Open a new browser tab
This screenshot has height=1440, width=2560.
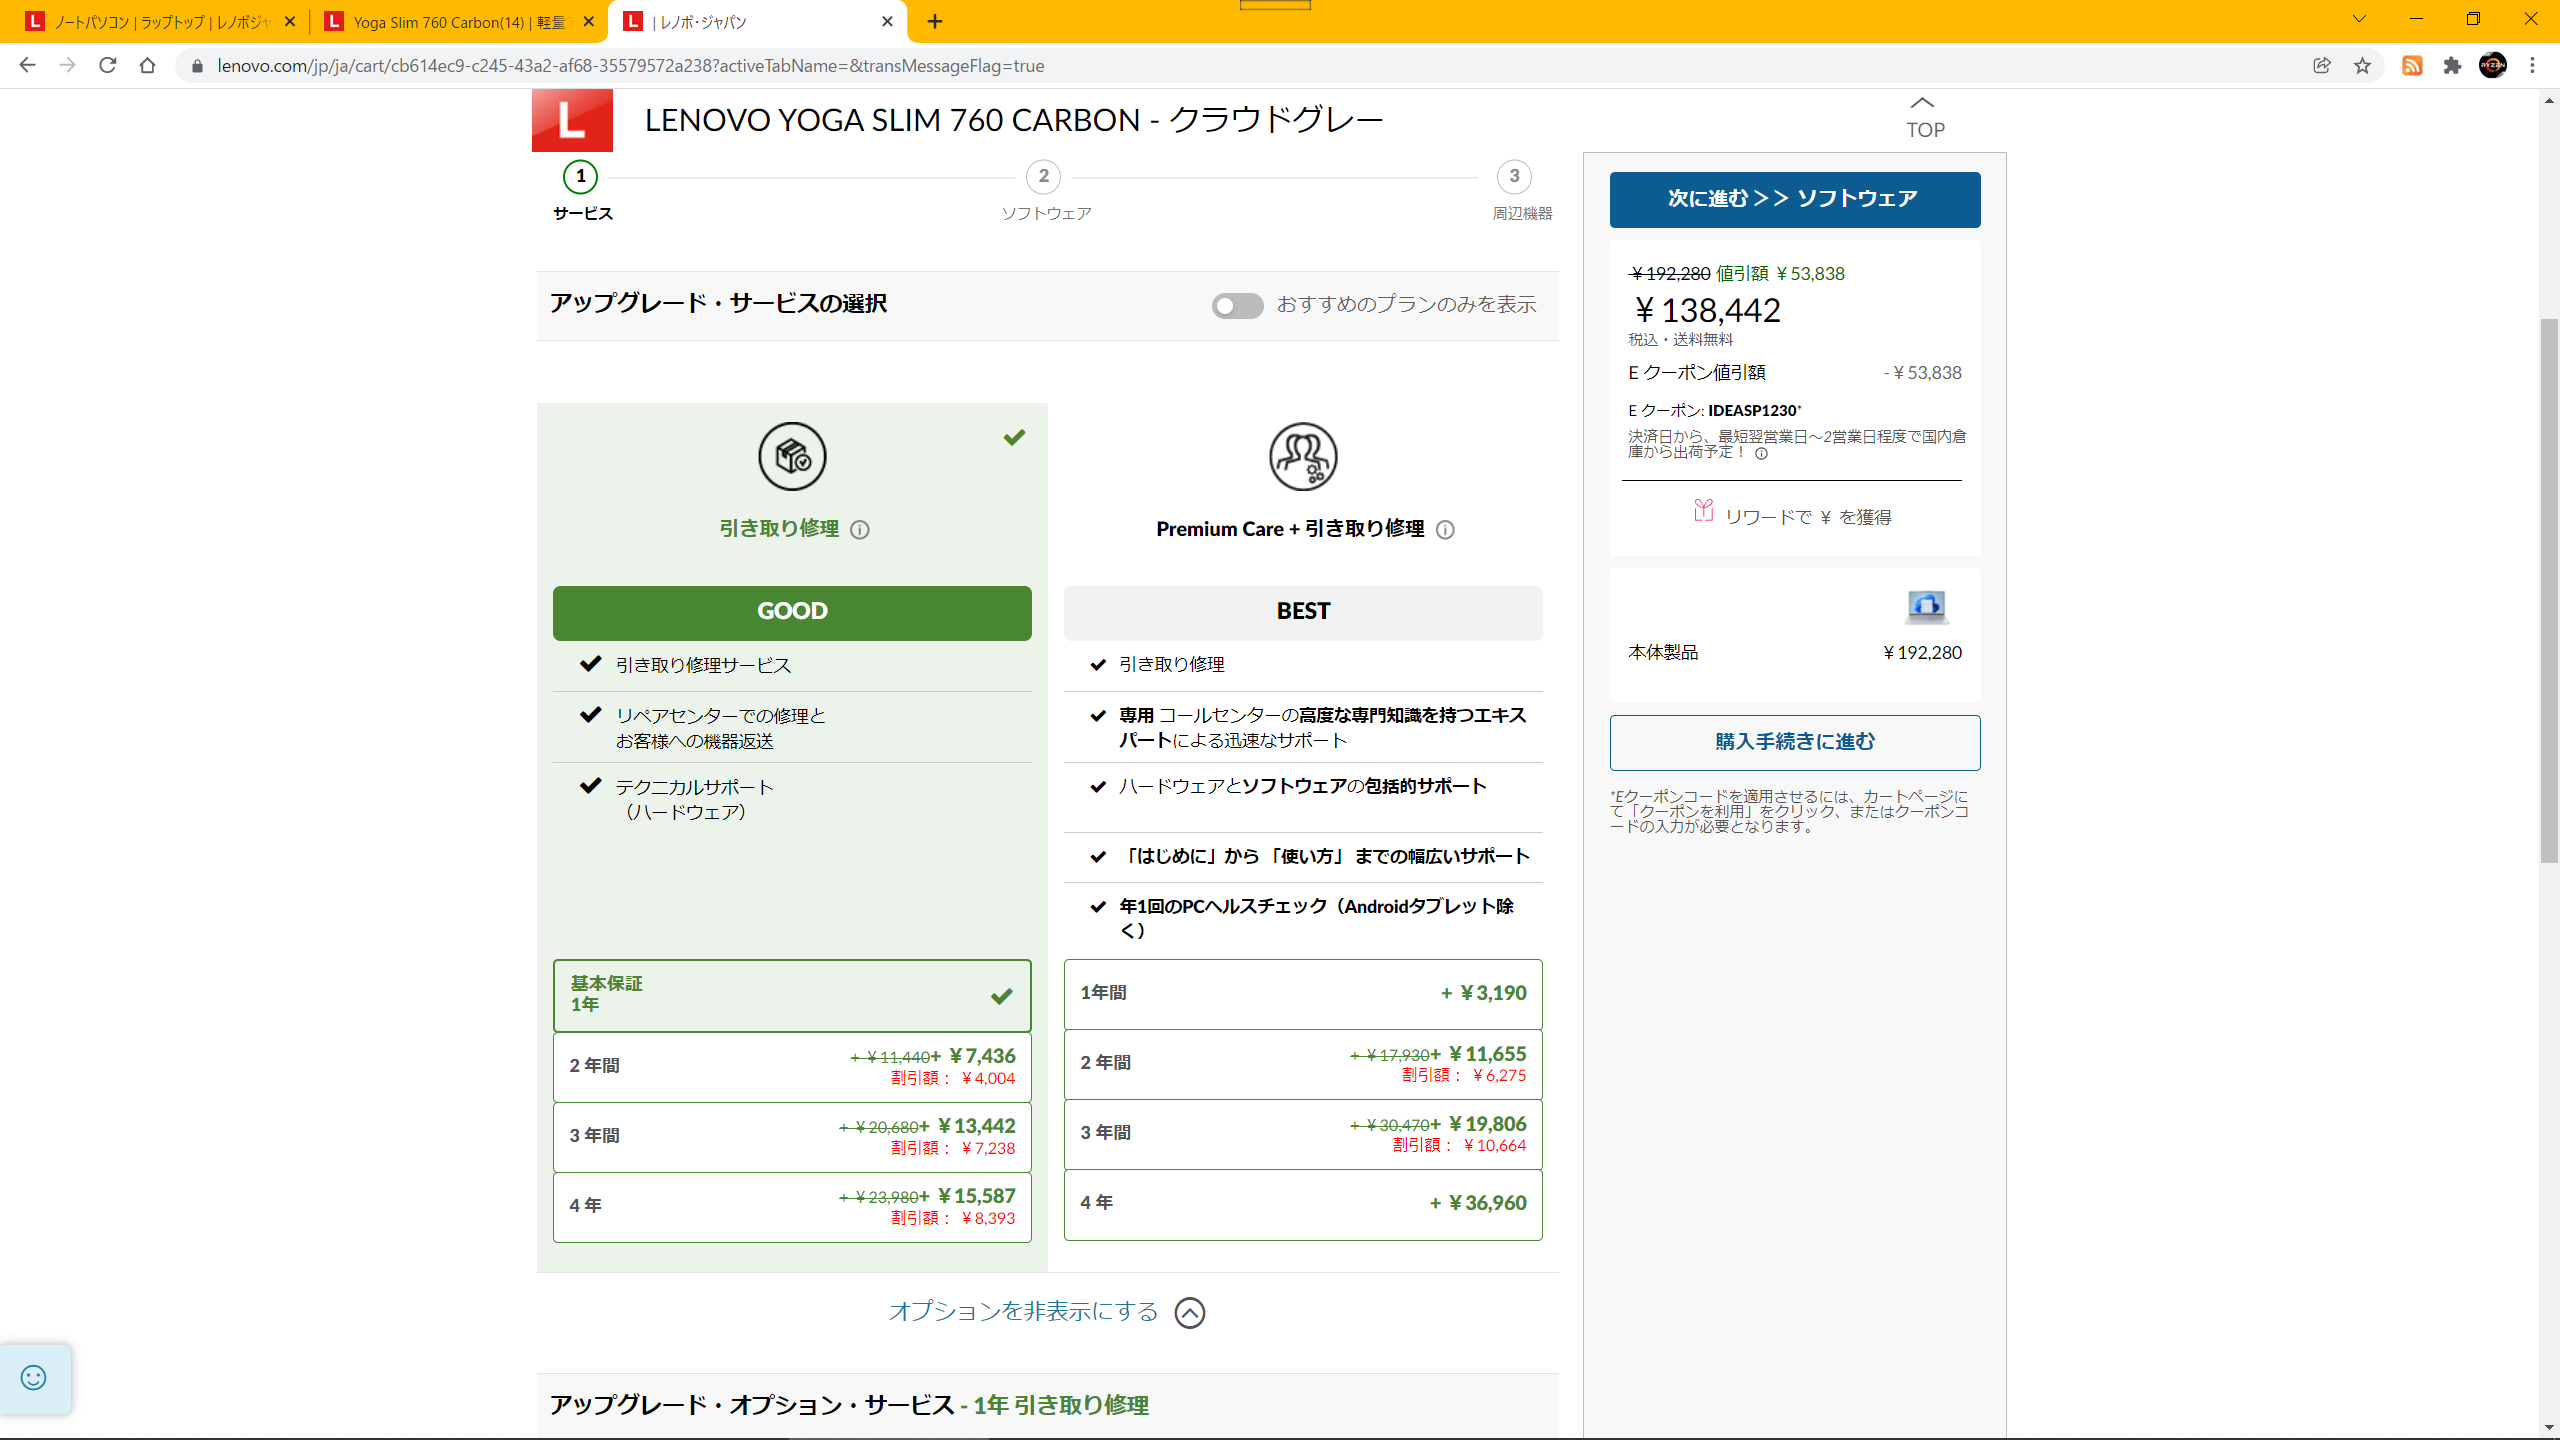(x=934, y=21)
